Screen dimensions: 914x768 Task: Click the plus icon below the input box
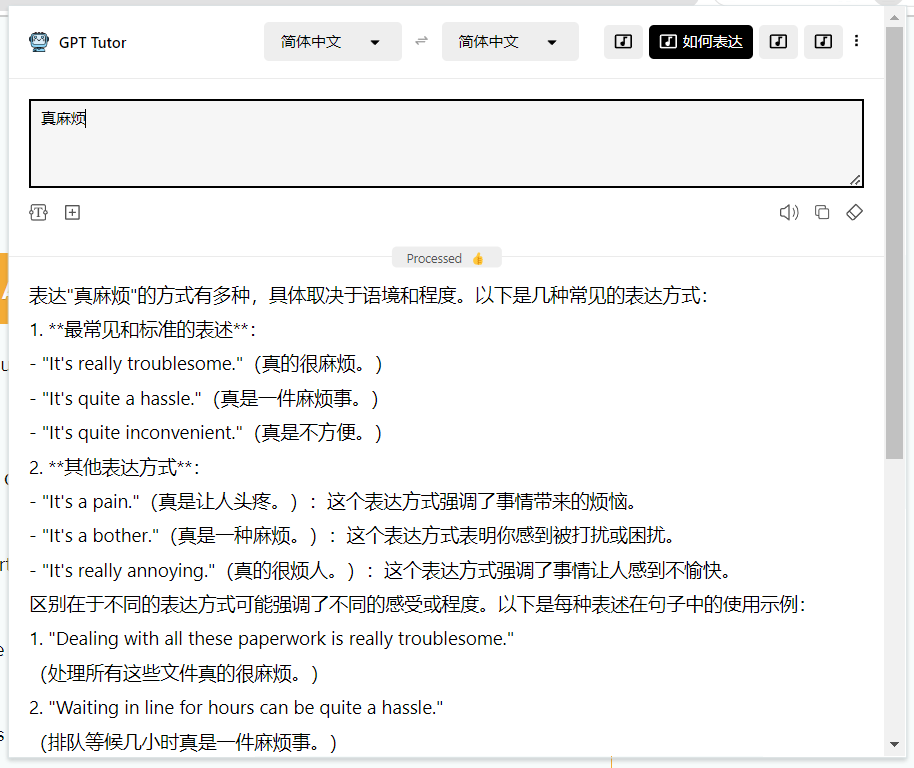[x=72, y=212]
